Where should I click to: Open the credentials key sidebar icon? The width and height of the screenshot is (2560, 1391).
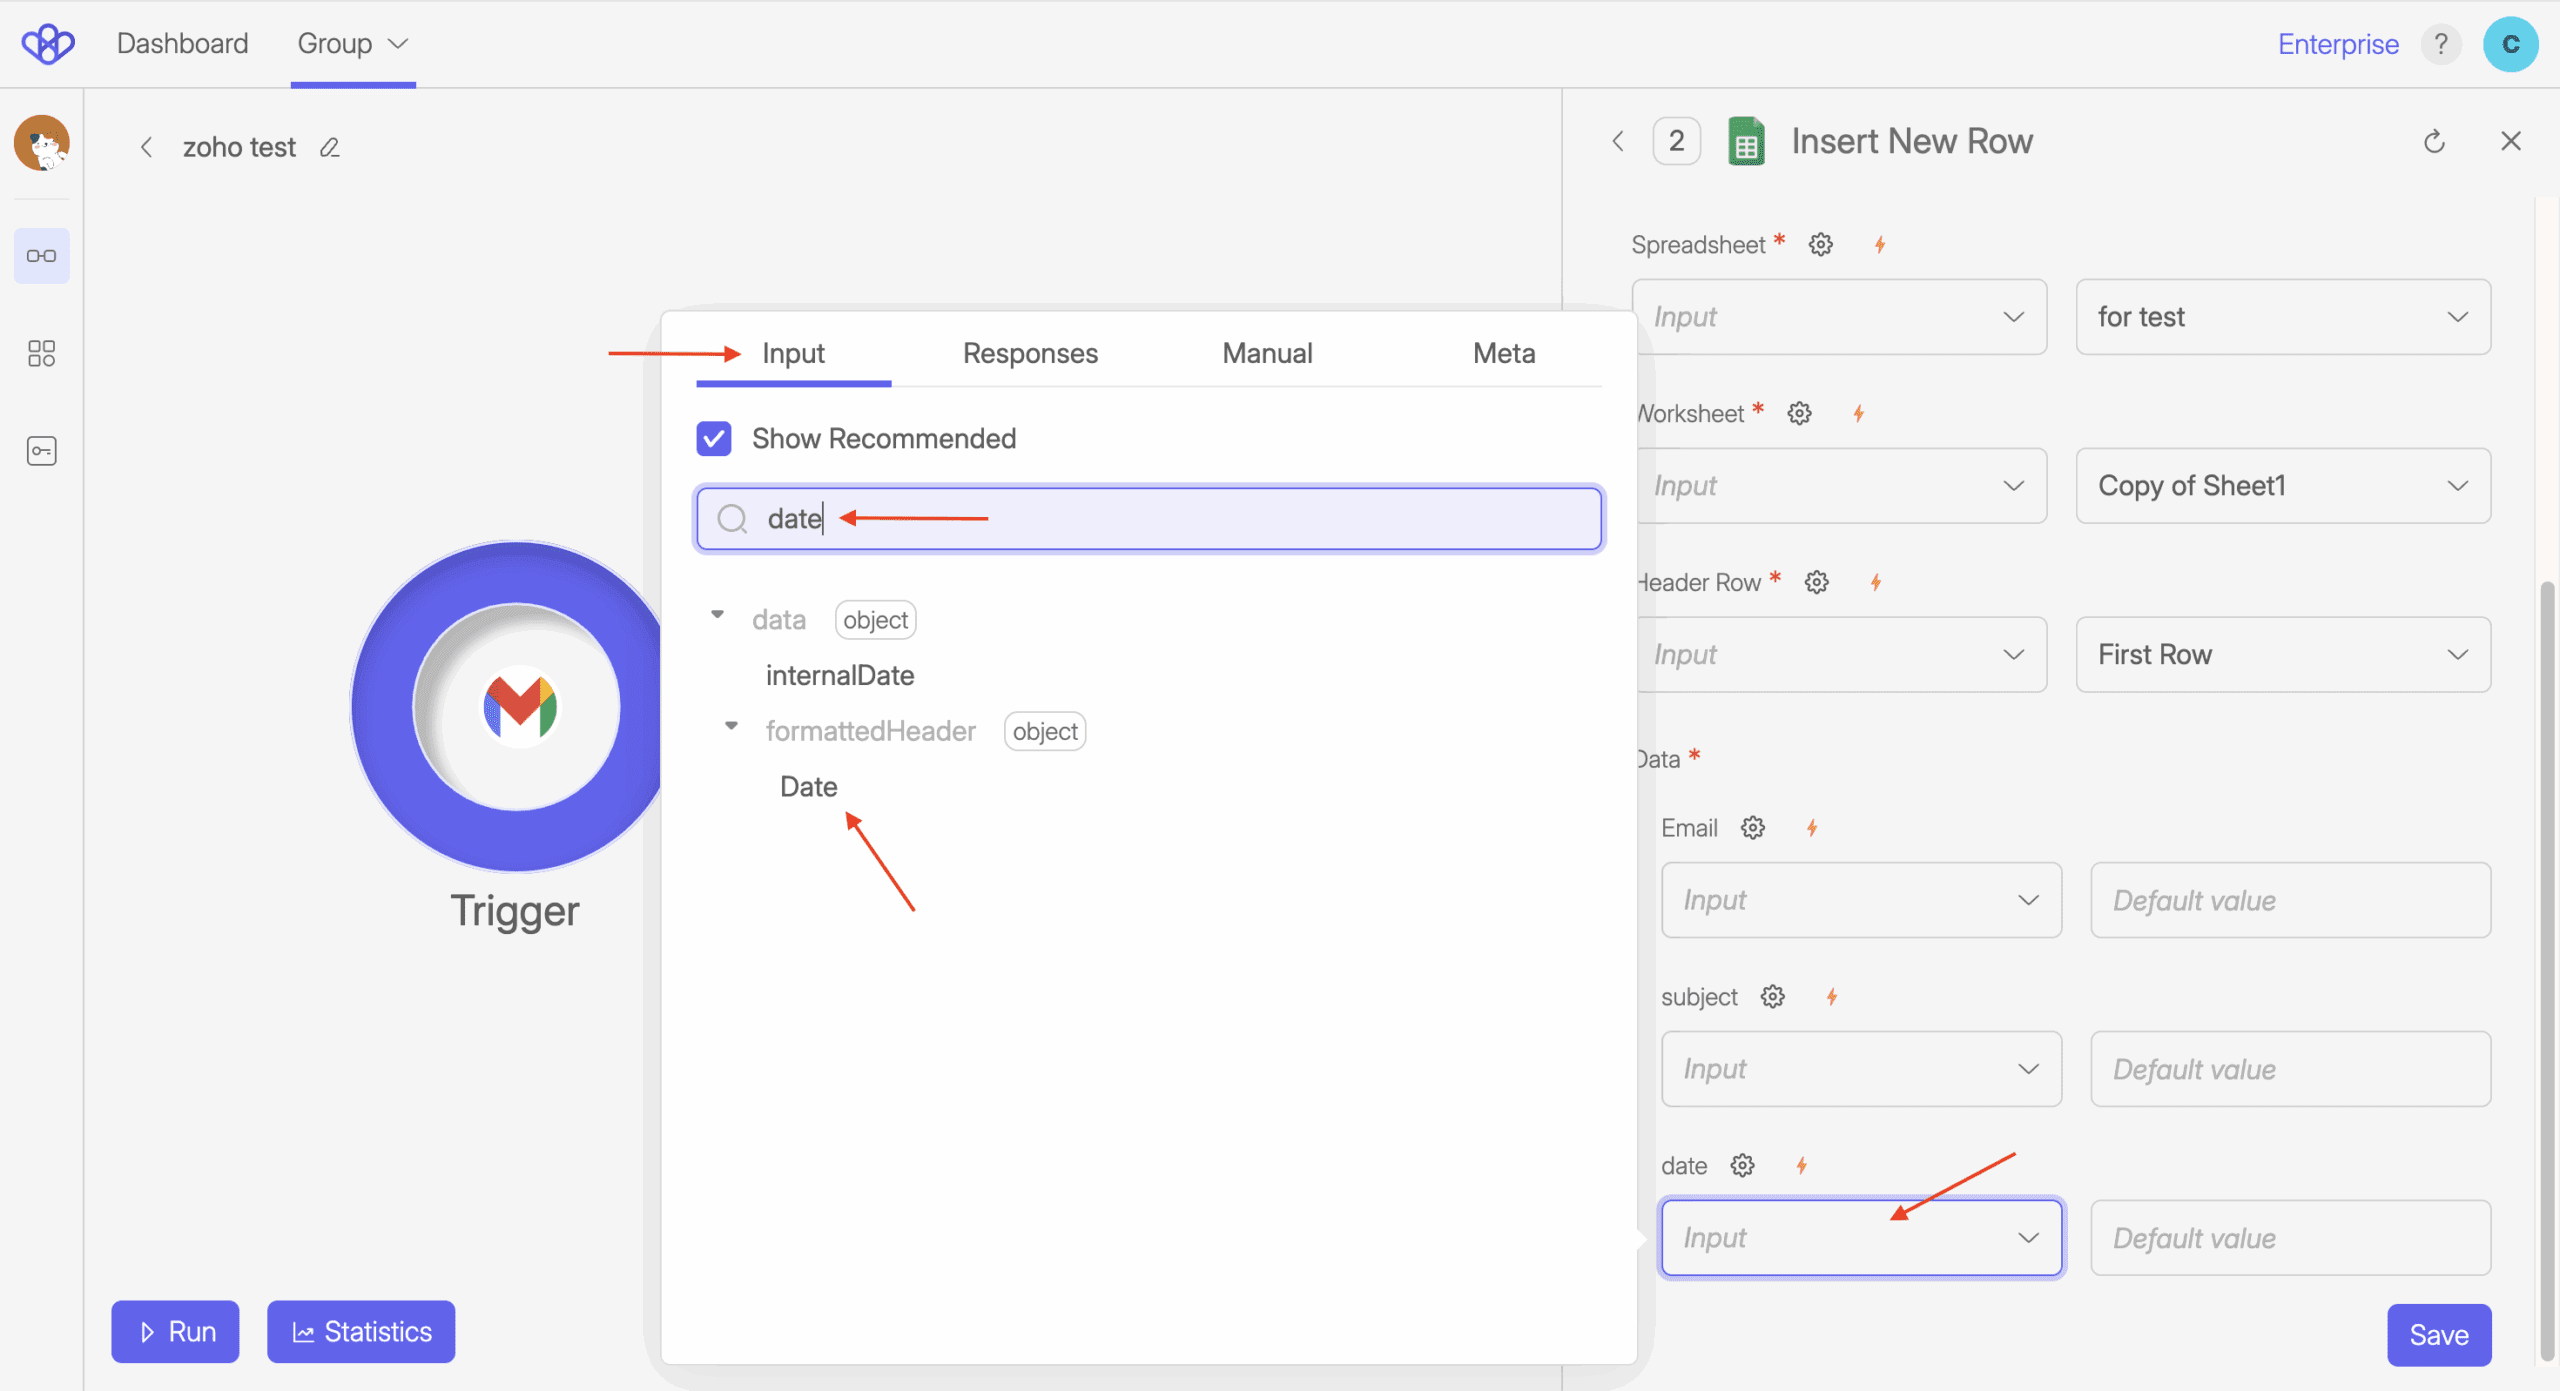pyautogui.click(x=42, y=451)
